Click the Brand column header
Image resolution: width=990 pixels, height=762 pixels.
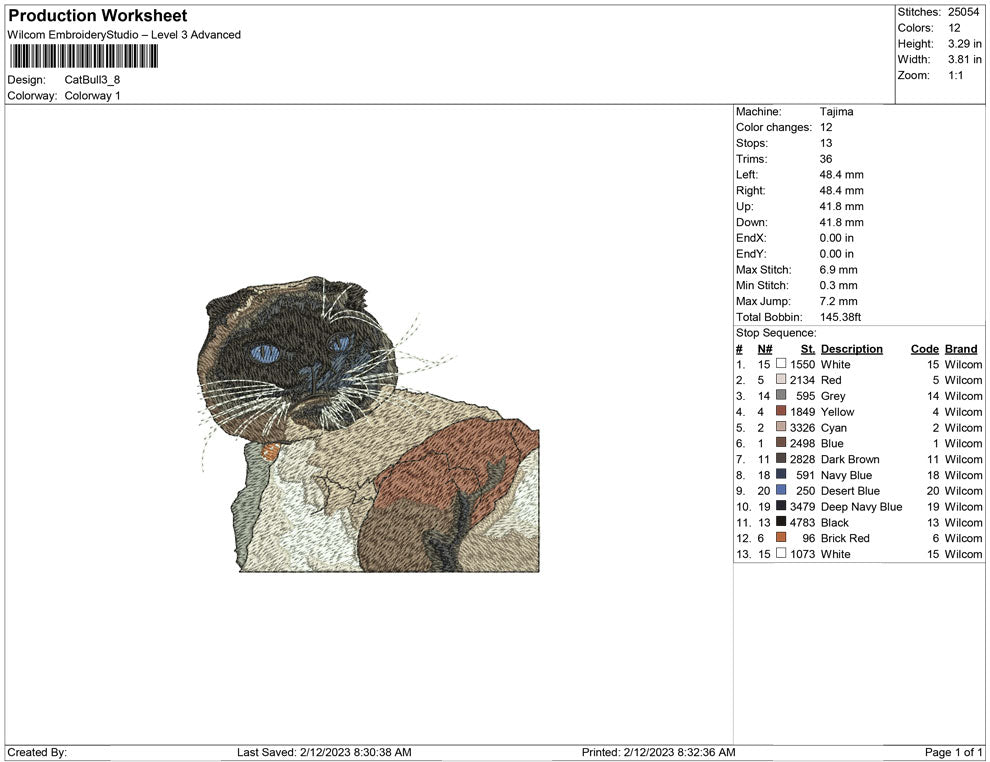[x=961, y=349]
